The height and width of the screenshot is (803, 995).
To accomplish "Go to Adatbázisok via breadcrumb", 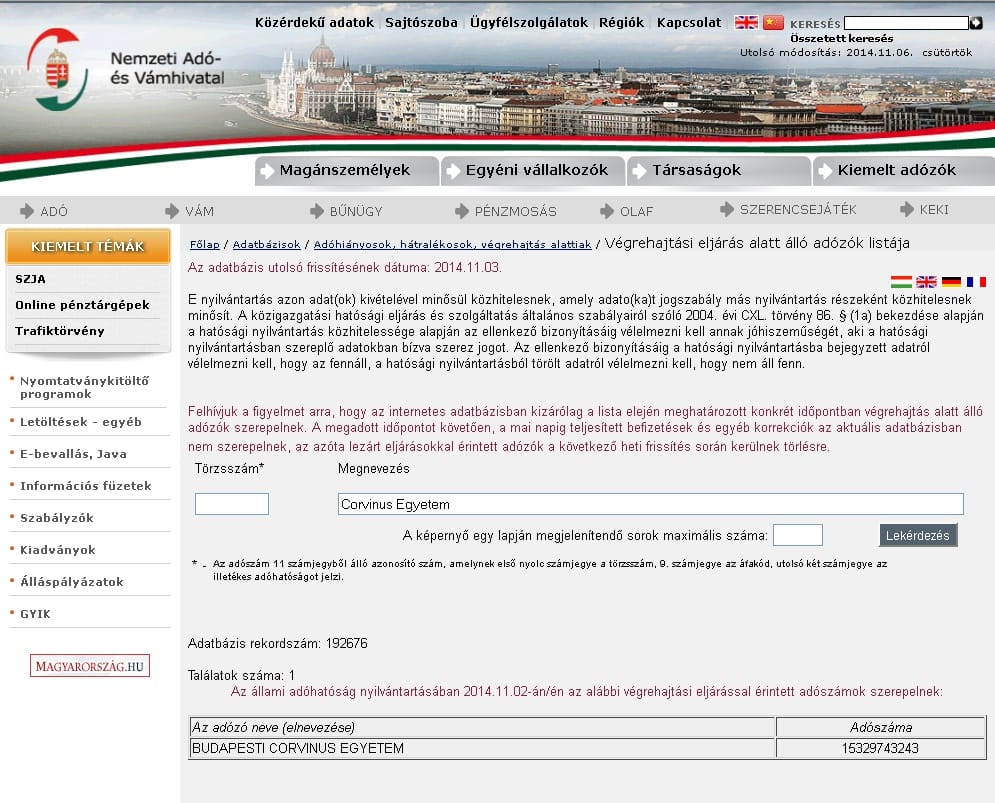I will pos(267,244).
